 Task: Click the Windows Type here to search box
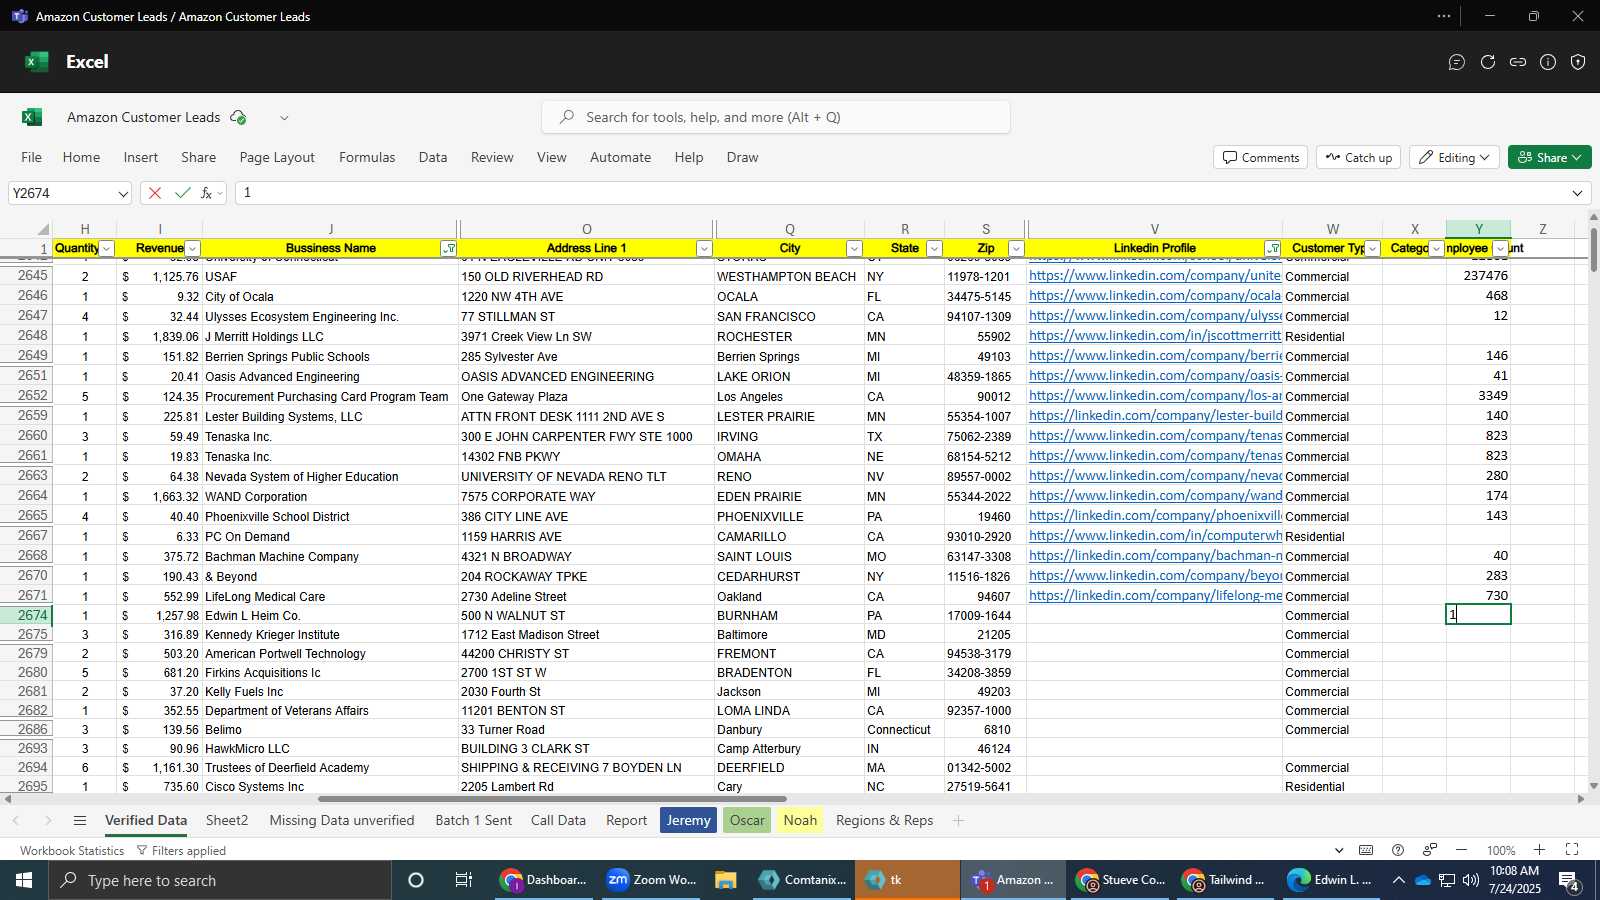tap(220, 880)
